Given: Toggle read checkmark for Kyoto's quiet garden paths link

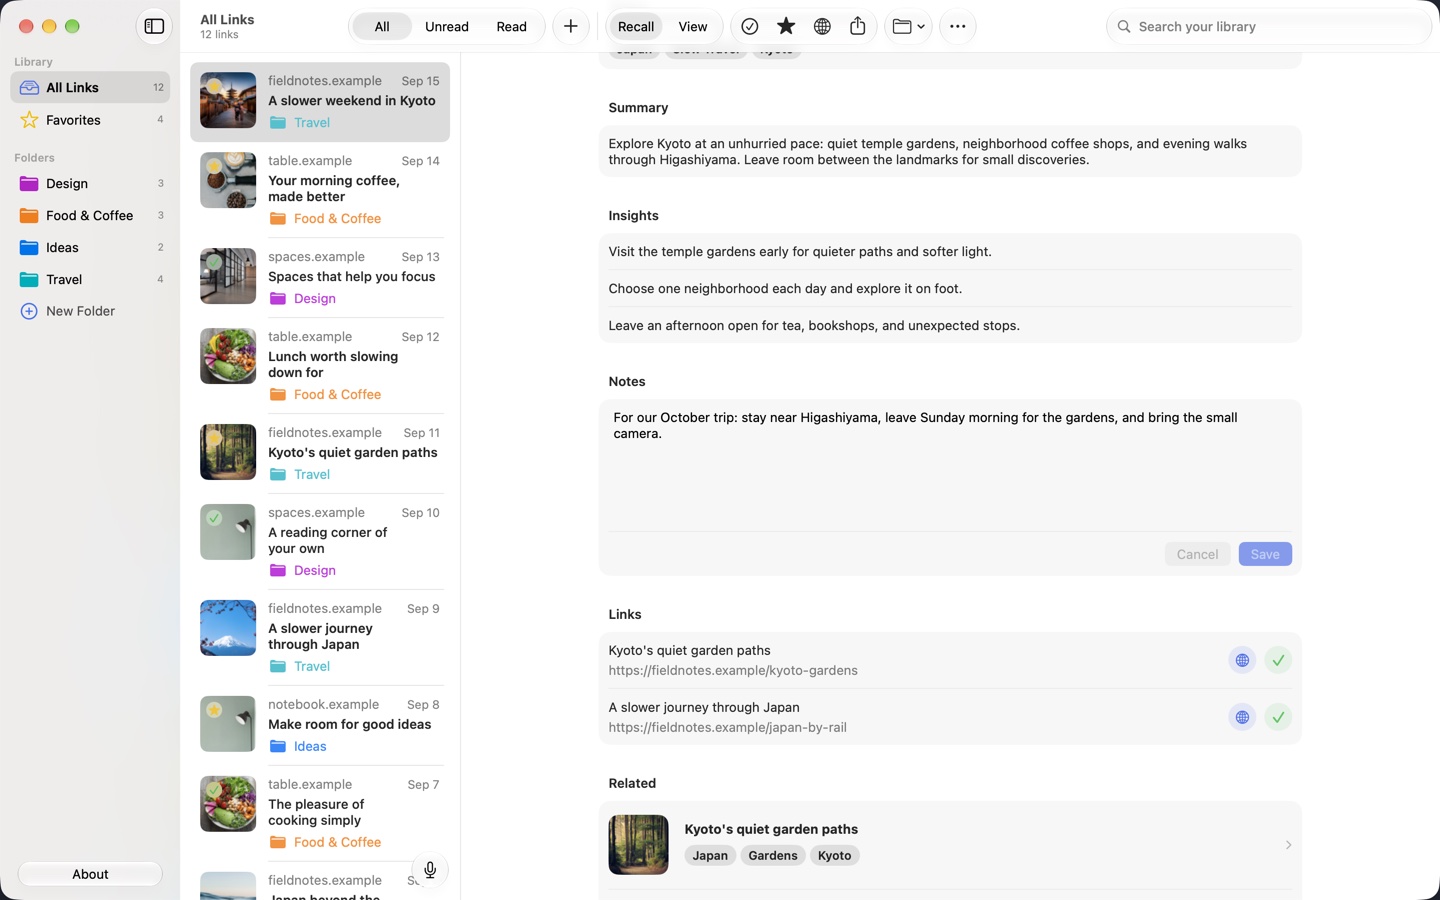Looking at the screenshot, I should [1278, 660].
